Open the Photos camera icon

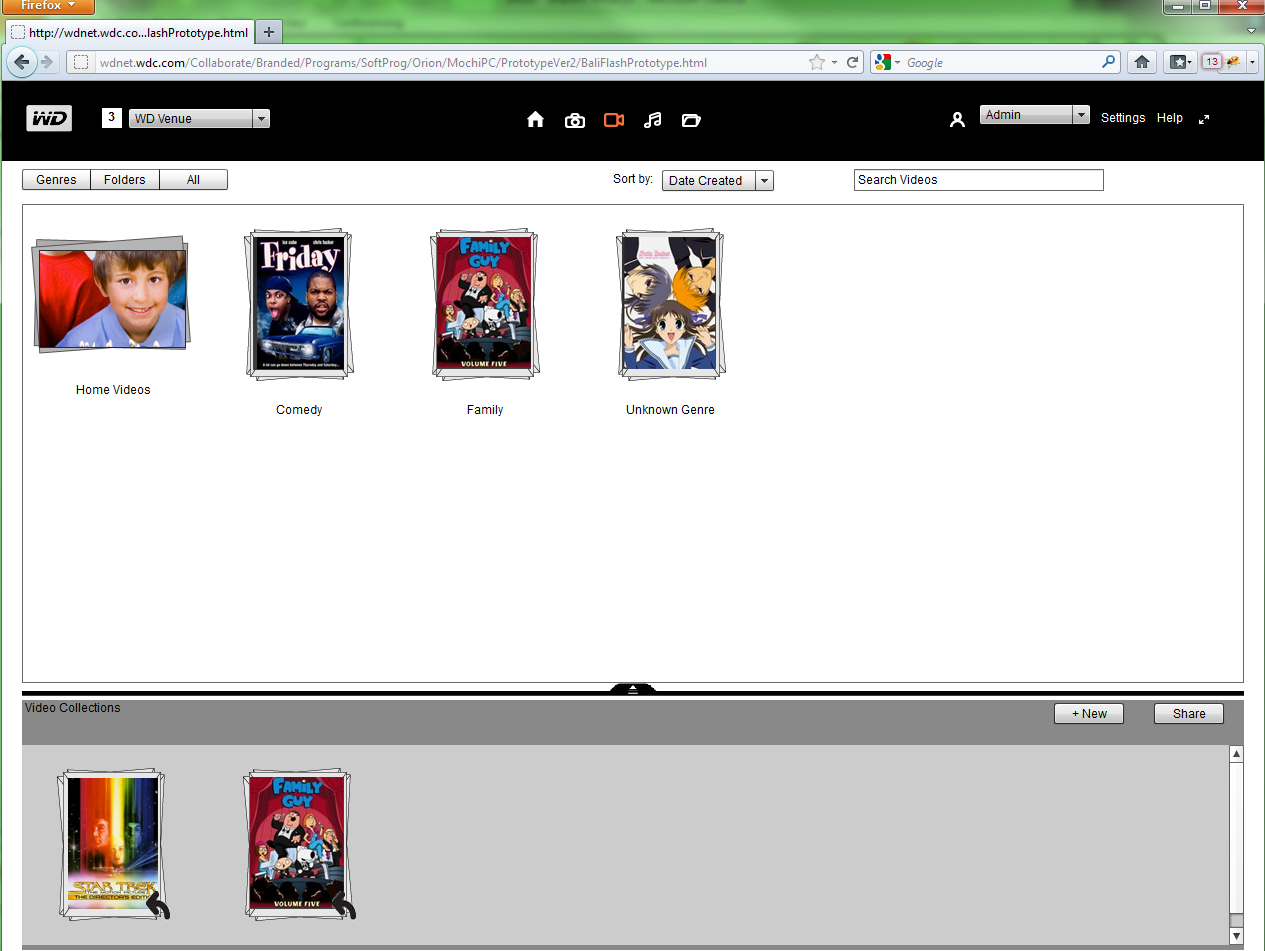(x=575, y=120)
